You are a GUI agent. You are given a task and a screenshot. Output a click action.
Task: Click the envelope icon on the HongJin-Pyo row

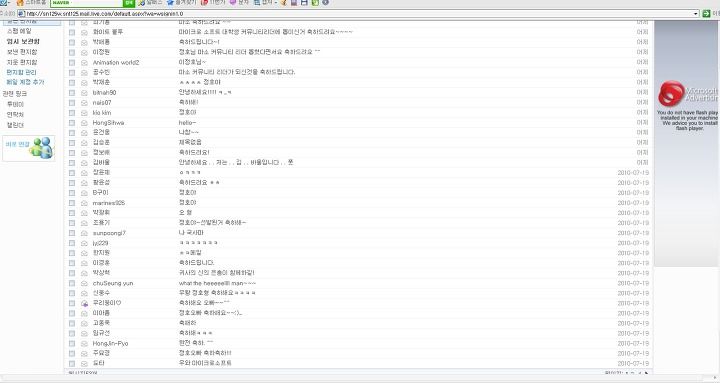coord(84,344)
